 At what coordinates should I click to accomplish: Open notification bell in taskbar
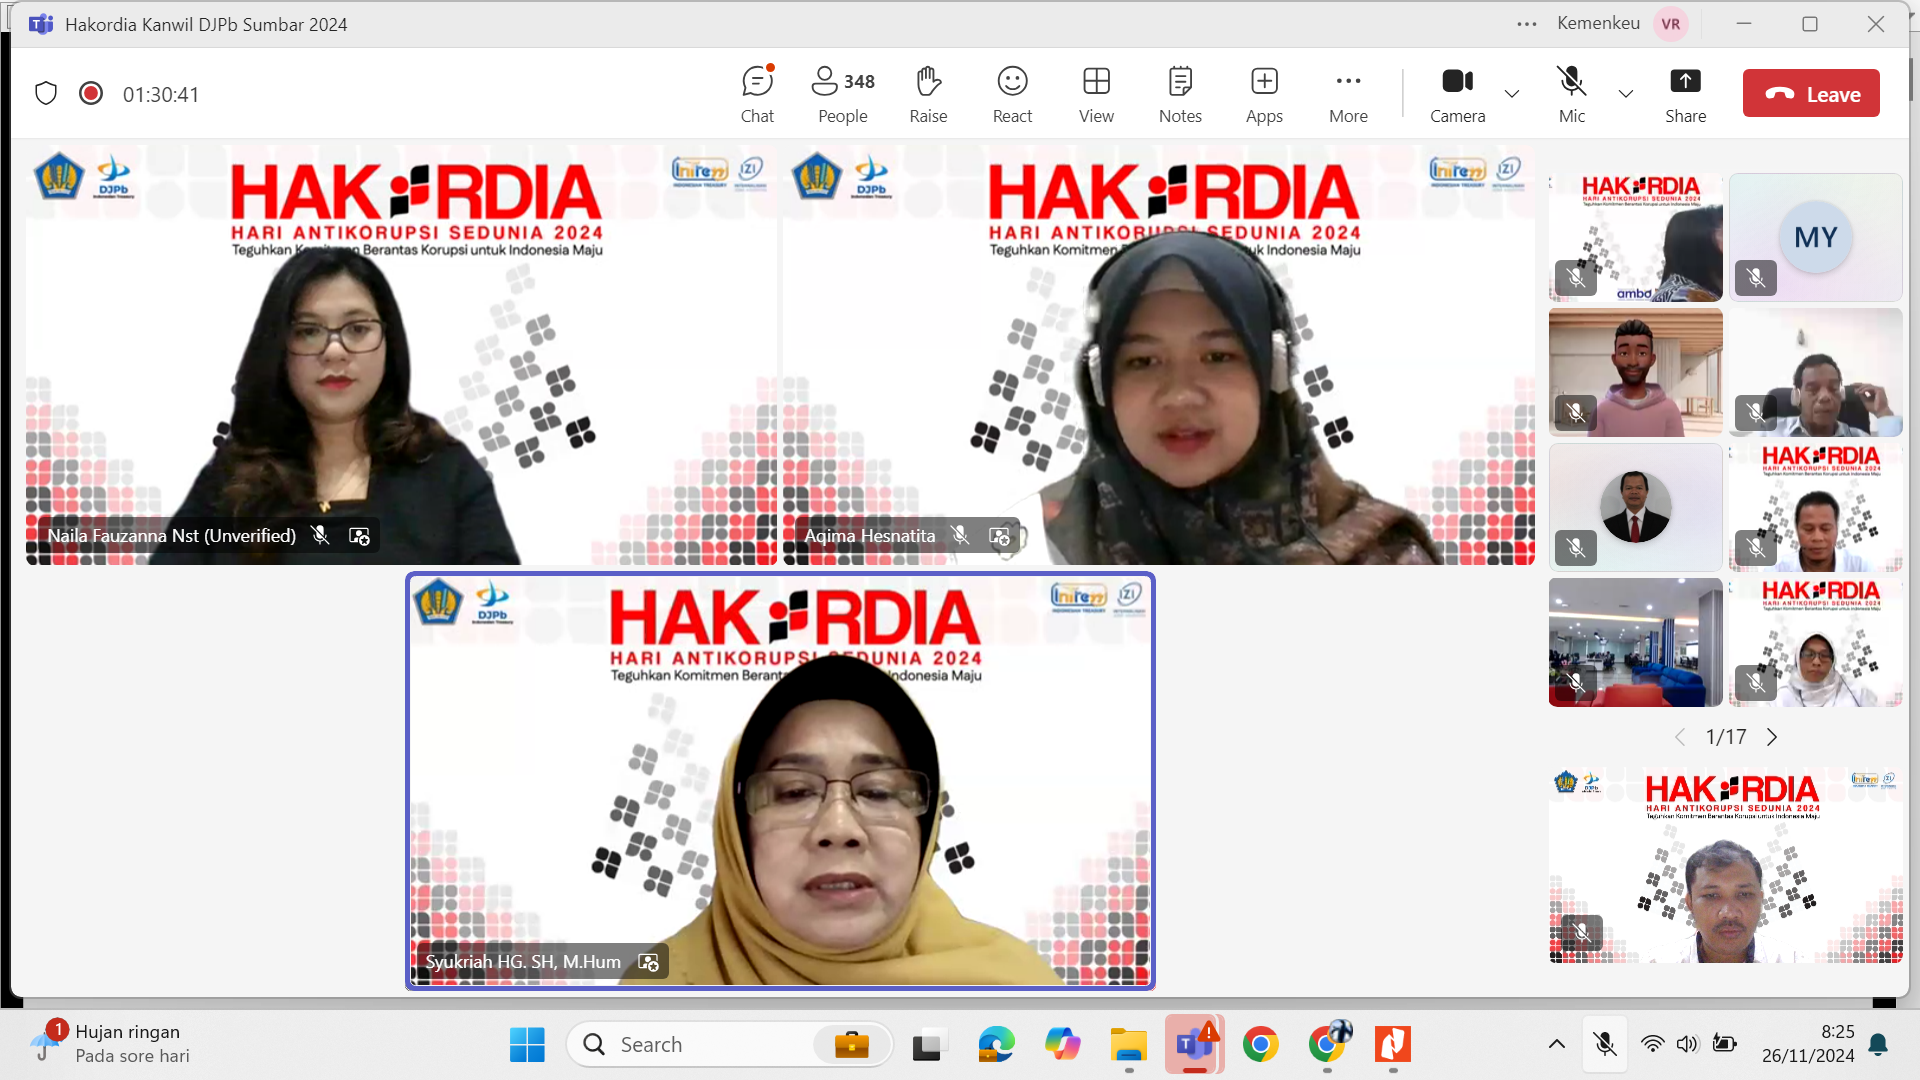click(1878, 1045)
